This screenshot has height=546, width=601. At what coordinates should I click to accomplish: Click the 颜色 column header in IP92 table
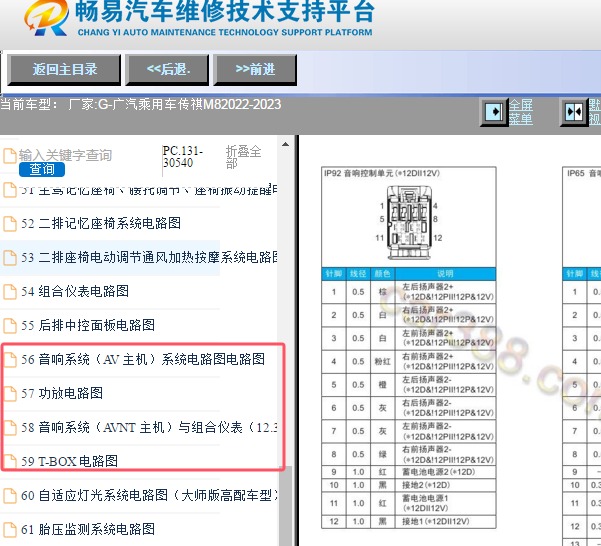382,274
